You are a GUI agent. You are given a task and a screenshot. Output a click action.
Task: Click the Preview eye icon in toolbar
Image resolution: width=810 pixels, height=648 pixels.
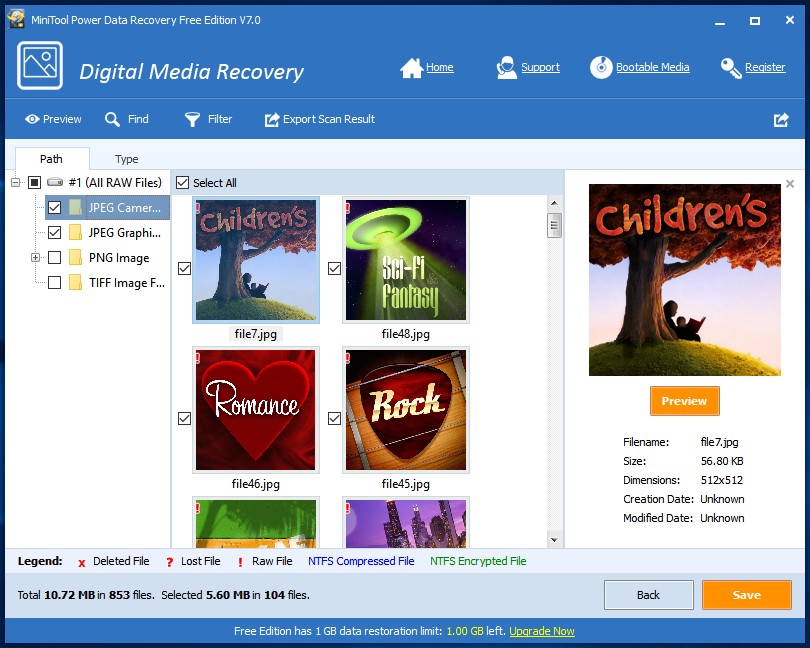(32, 119)
